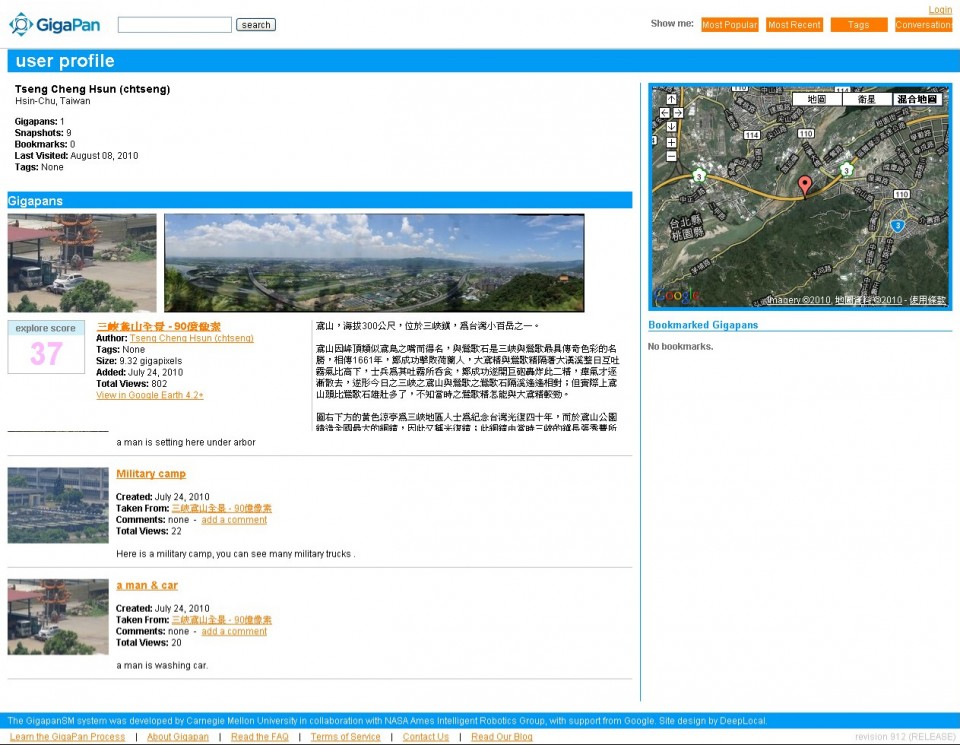This screenshot has width=960, height=745.
Task: Select 混合地圖 hybrid map view
Action: coord(917,99)
